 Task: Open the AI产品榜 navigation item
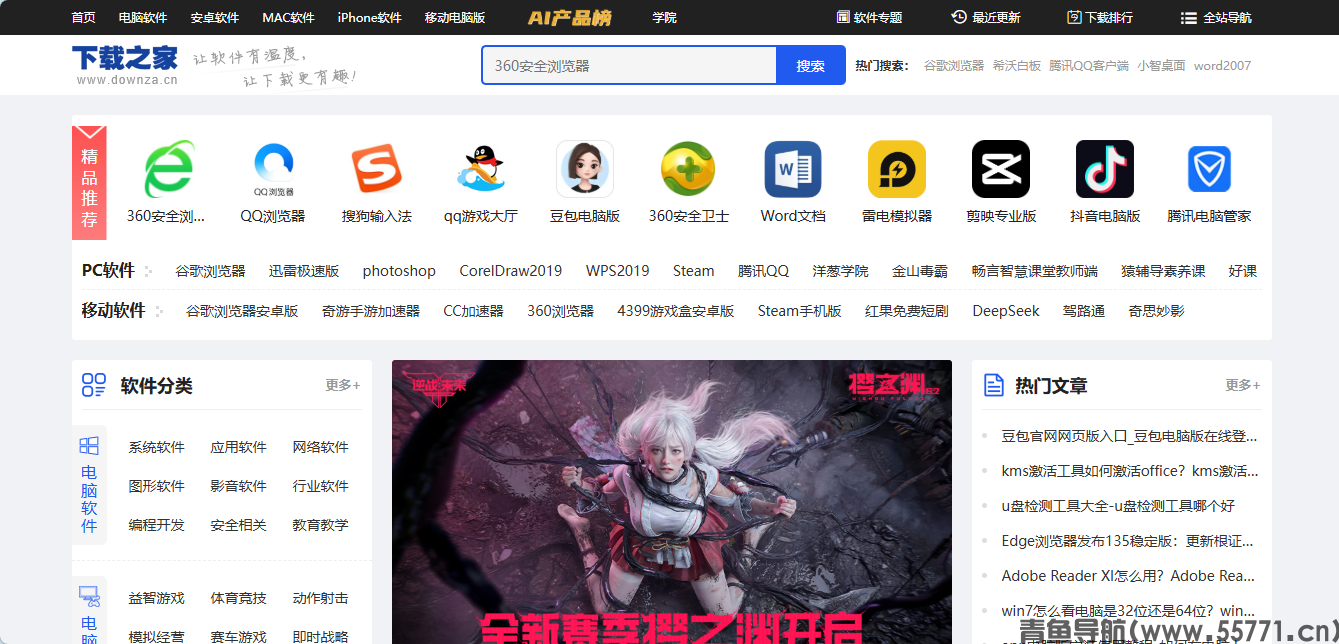point(570,17)
